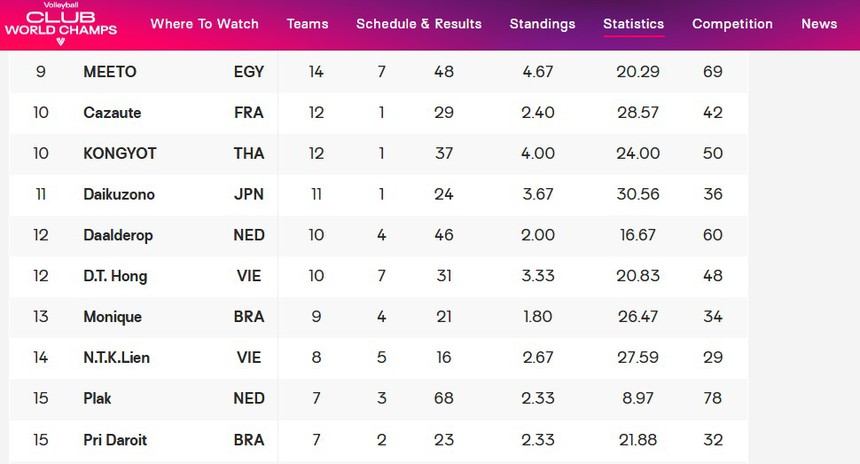The image size is (860, 464).
Task: Select the Statistics tab
Action: pos(633,24)
